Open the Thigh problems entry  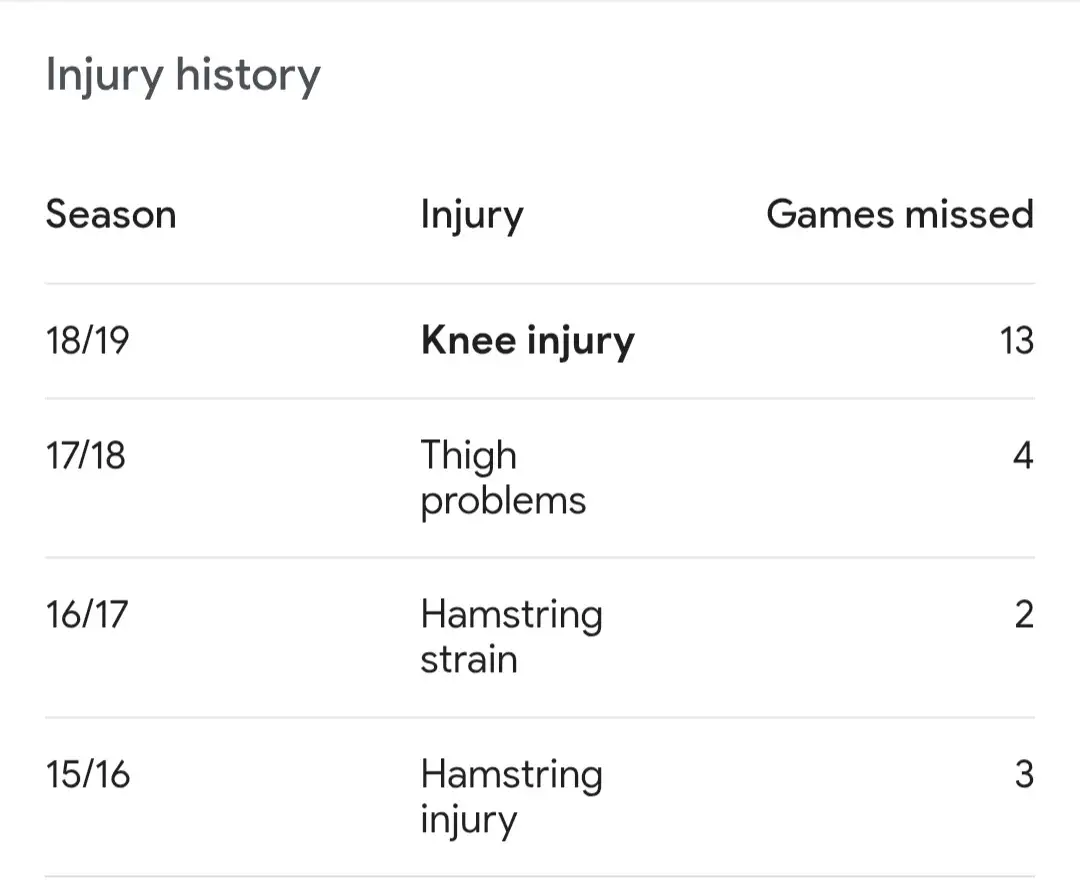(x=502, y=477)
